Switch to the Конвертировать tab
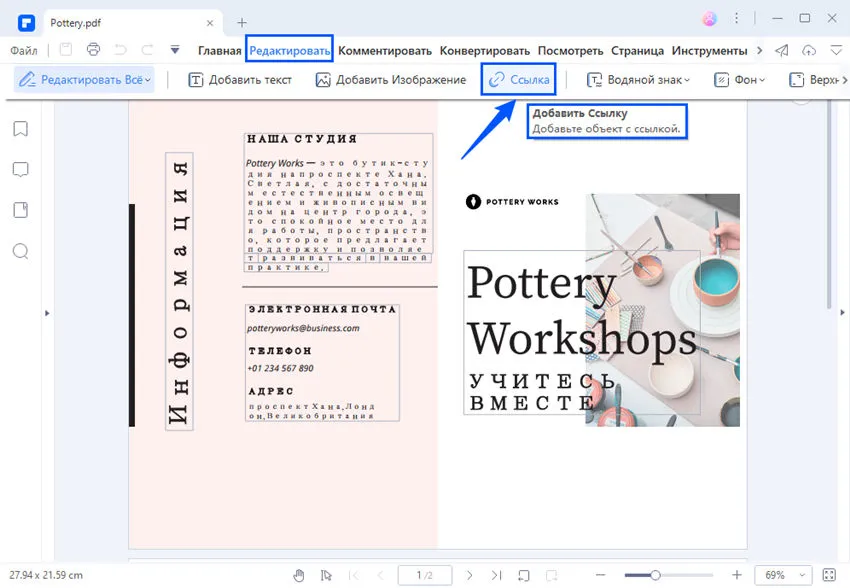850x588 pixels. click(485, 51)
